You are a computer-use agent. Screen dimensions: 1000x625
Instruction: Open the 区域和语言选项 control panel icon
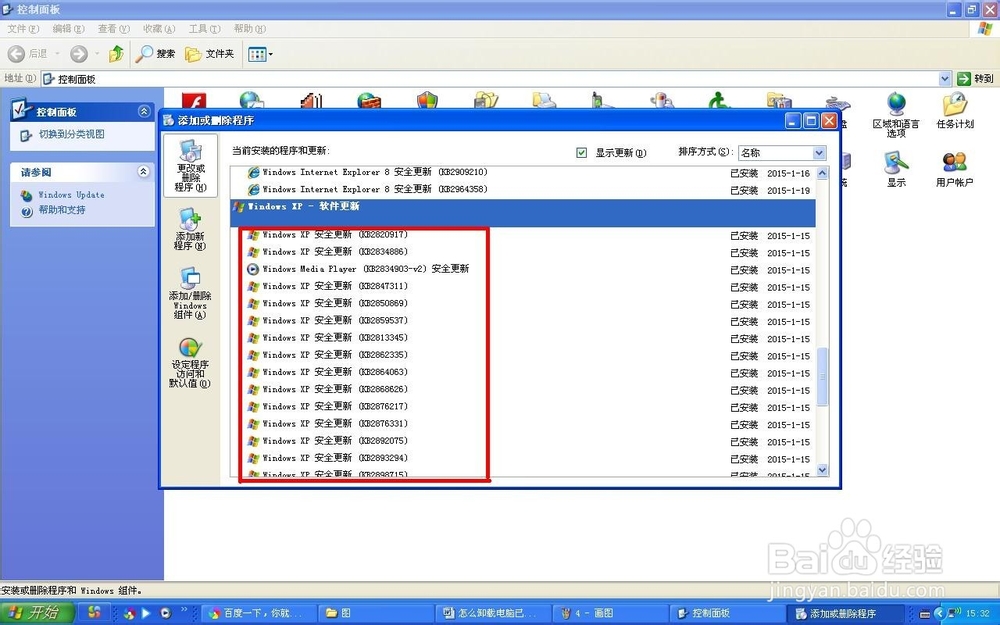[x=896, y=115]
